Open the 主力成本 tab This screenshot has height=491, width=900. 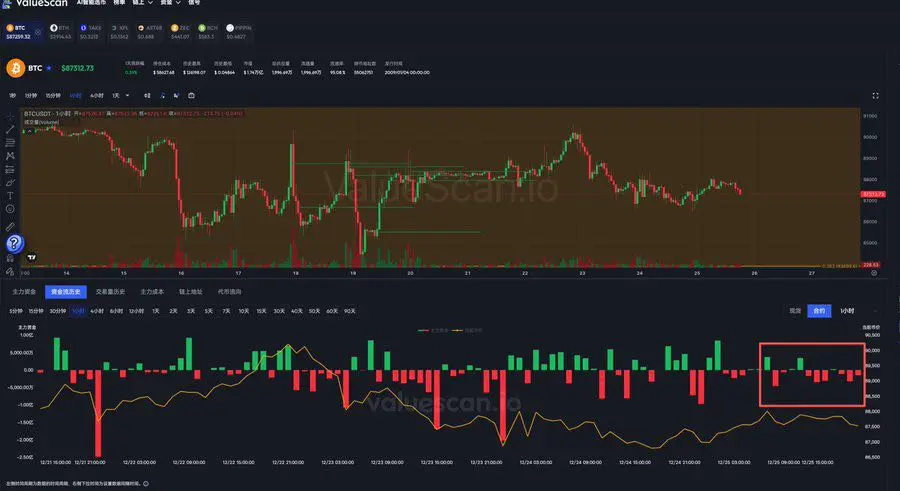(x=152, y=292)
